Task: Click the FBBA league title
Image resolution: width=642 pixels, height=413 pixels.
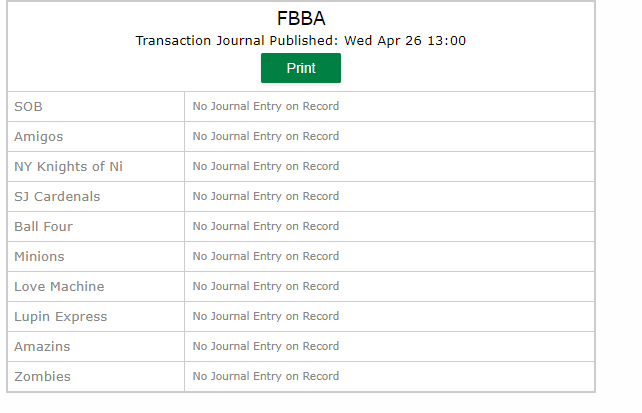Action: click(x=301, y=18)
